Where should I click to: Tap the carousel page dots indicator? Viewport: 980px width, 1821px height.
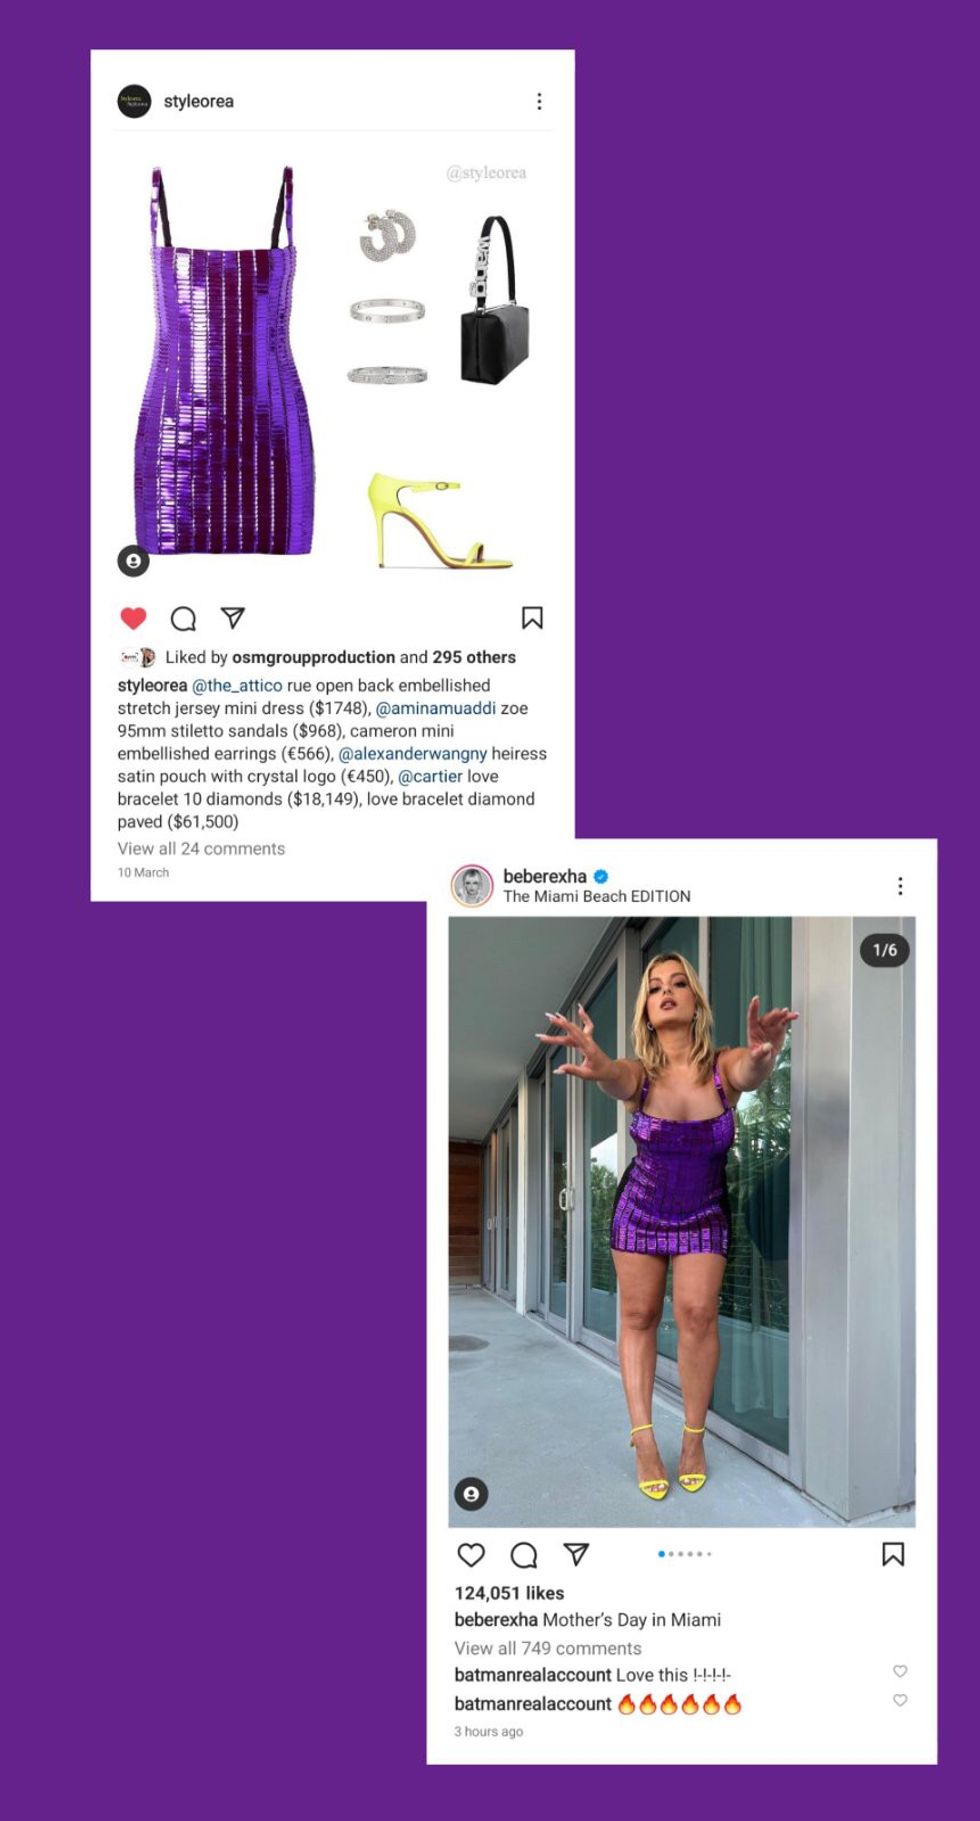pyautogui.click(x=685, y=1554)
